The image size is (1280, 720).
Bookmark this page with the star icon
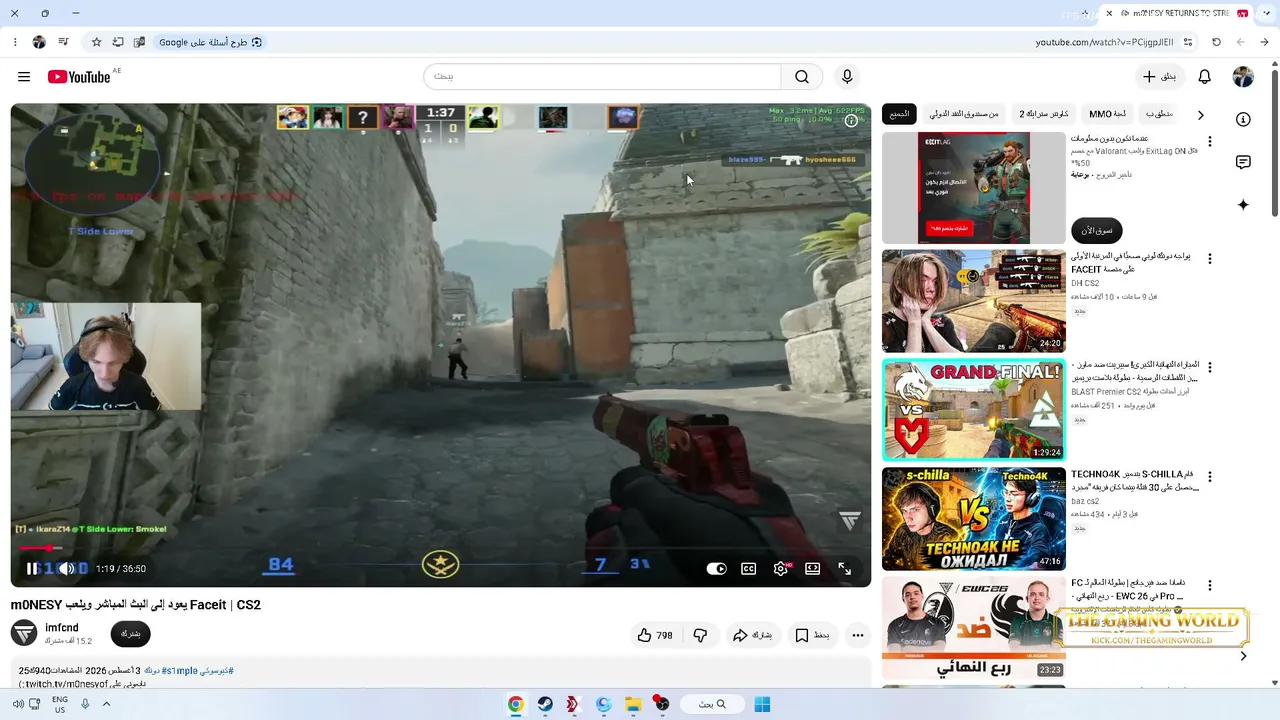(x=96, y=42)
